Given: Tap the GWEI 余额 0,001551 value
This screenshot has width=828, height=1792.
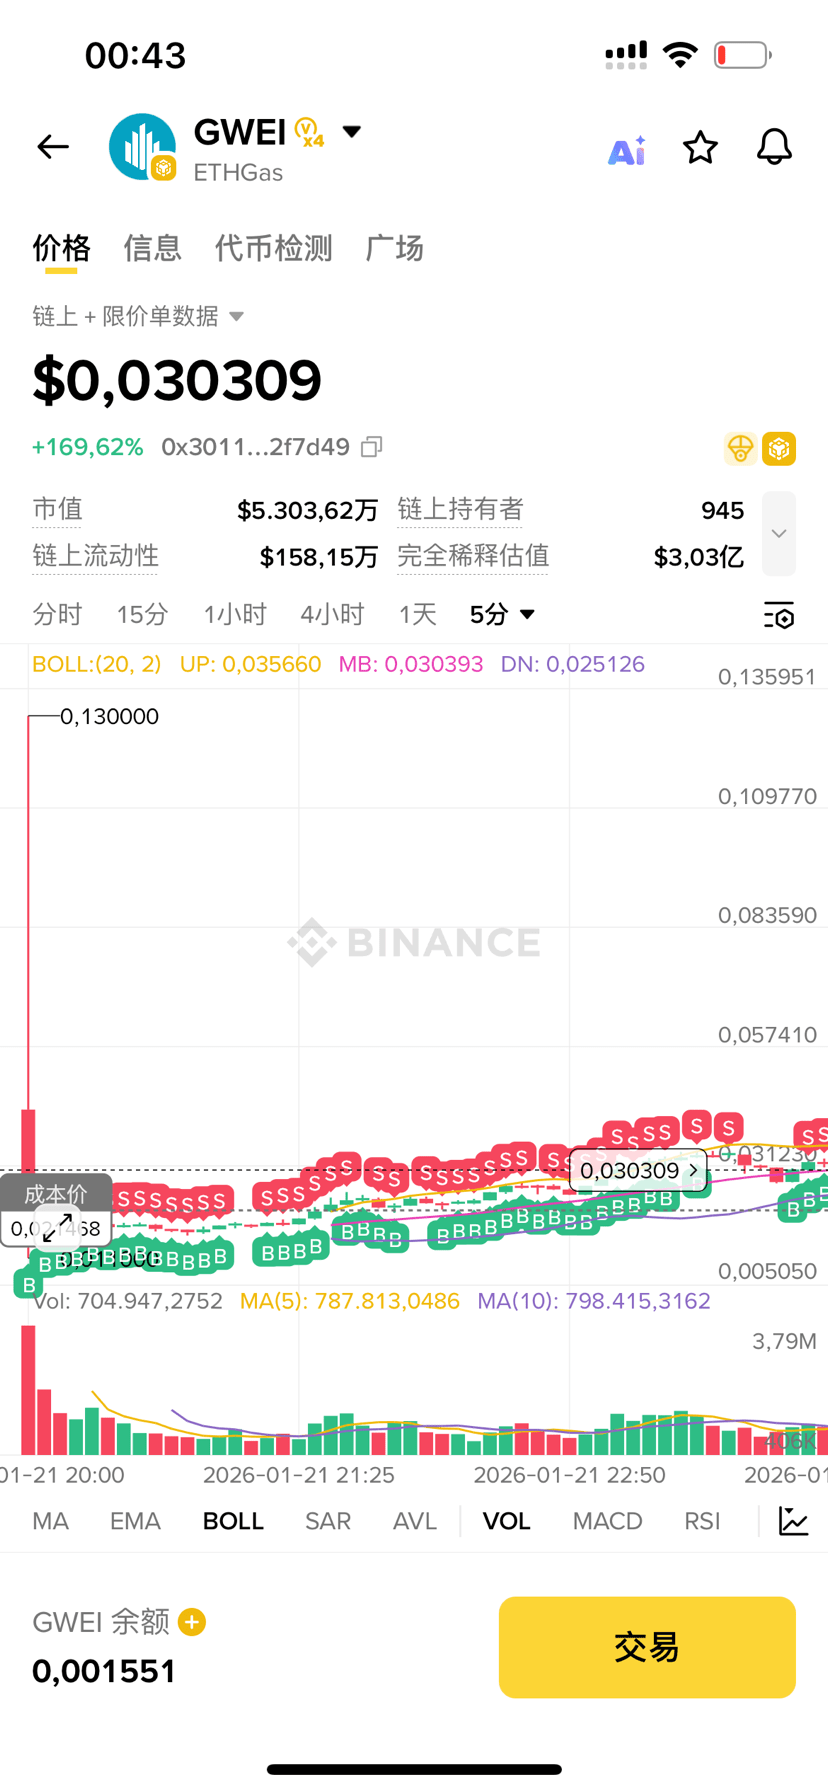Looking at the screenshot, I should [104, 1671].
